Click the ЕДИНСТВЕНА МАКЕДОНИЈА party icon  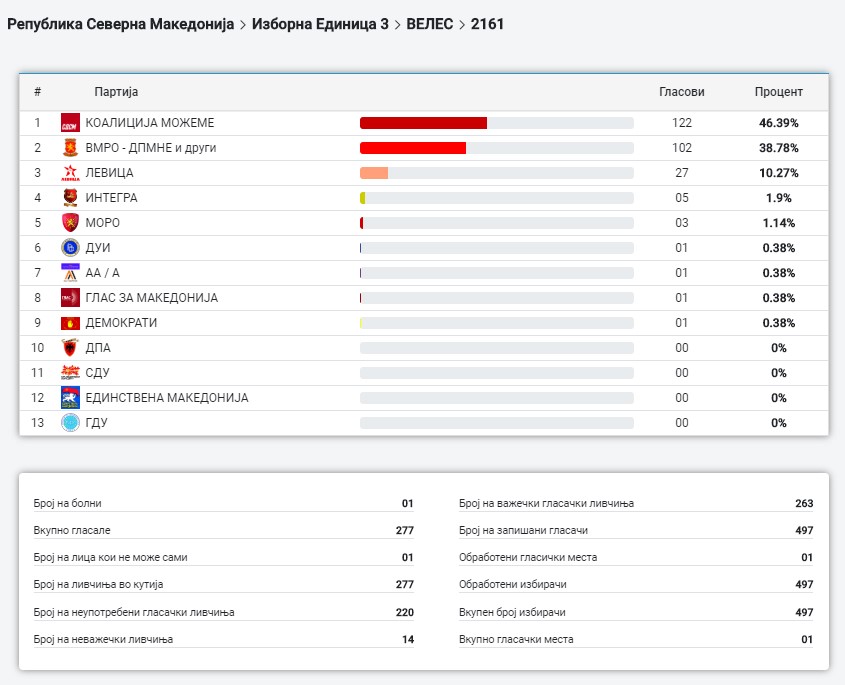70,398
